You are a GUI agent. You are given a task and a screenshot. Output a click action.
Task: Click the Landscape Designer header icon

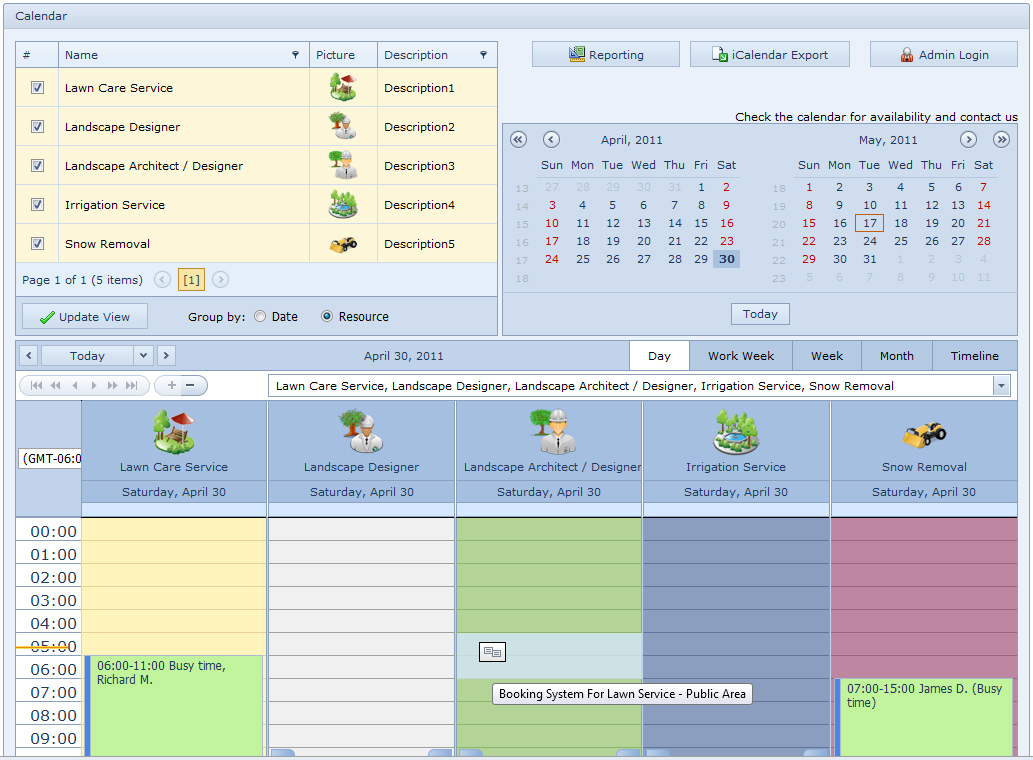[361, 432]
